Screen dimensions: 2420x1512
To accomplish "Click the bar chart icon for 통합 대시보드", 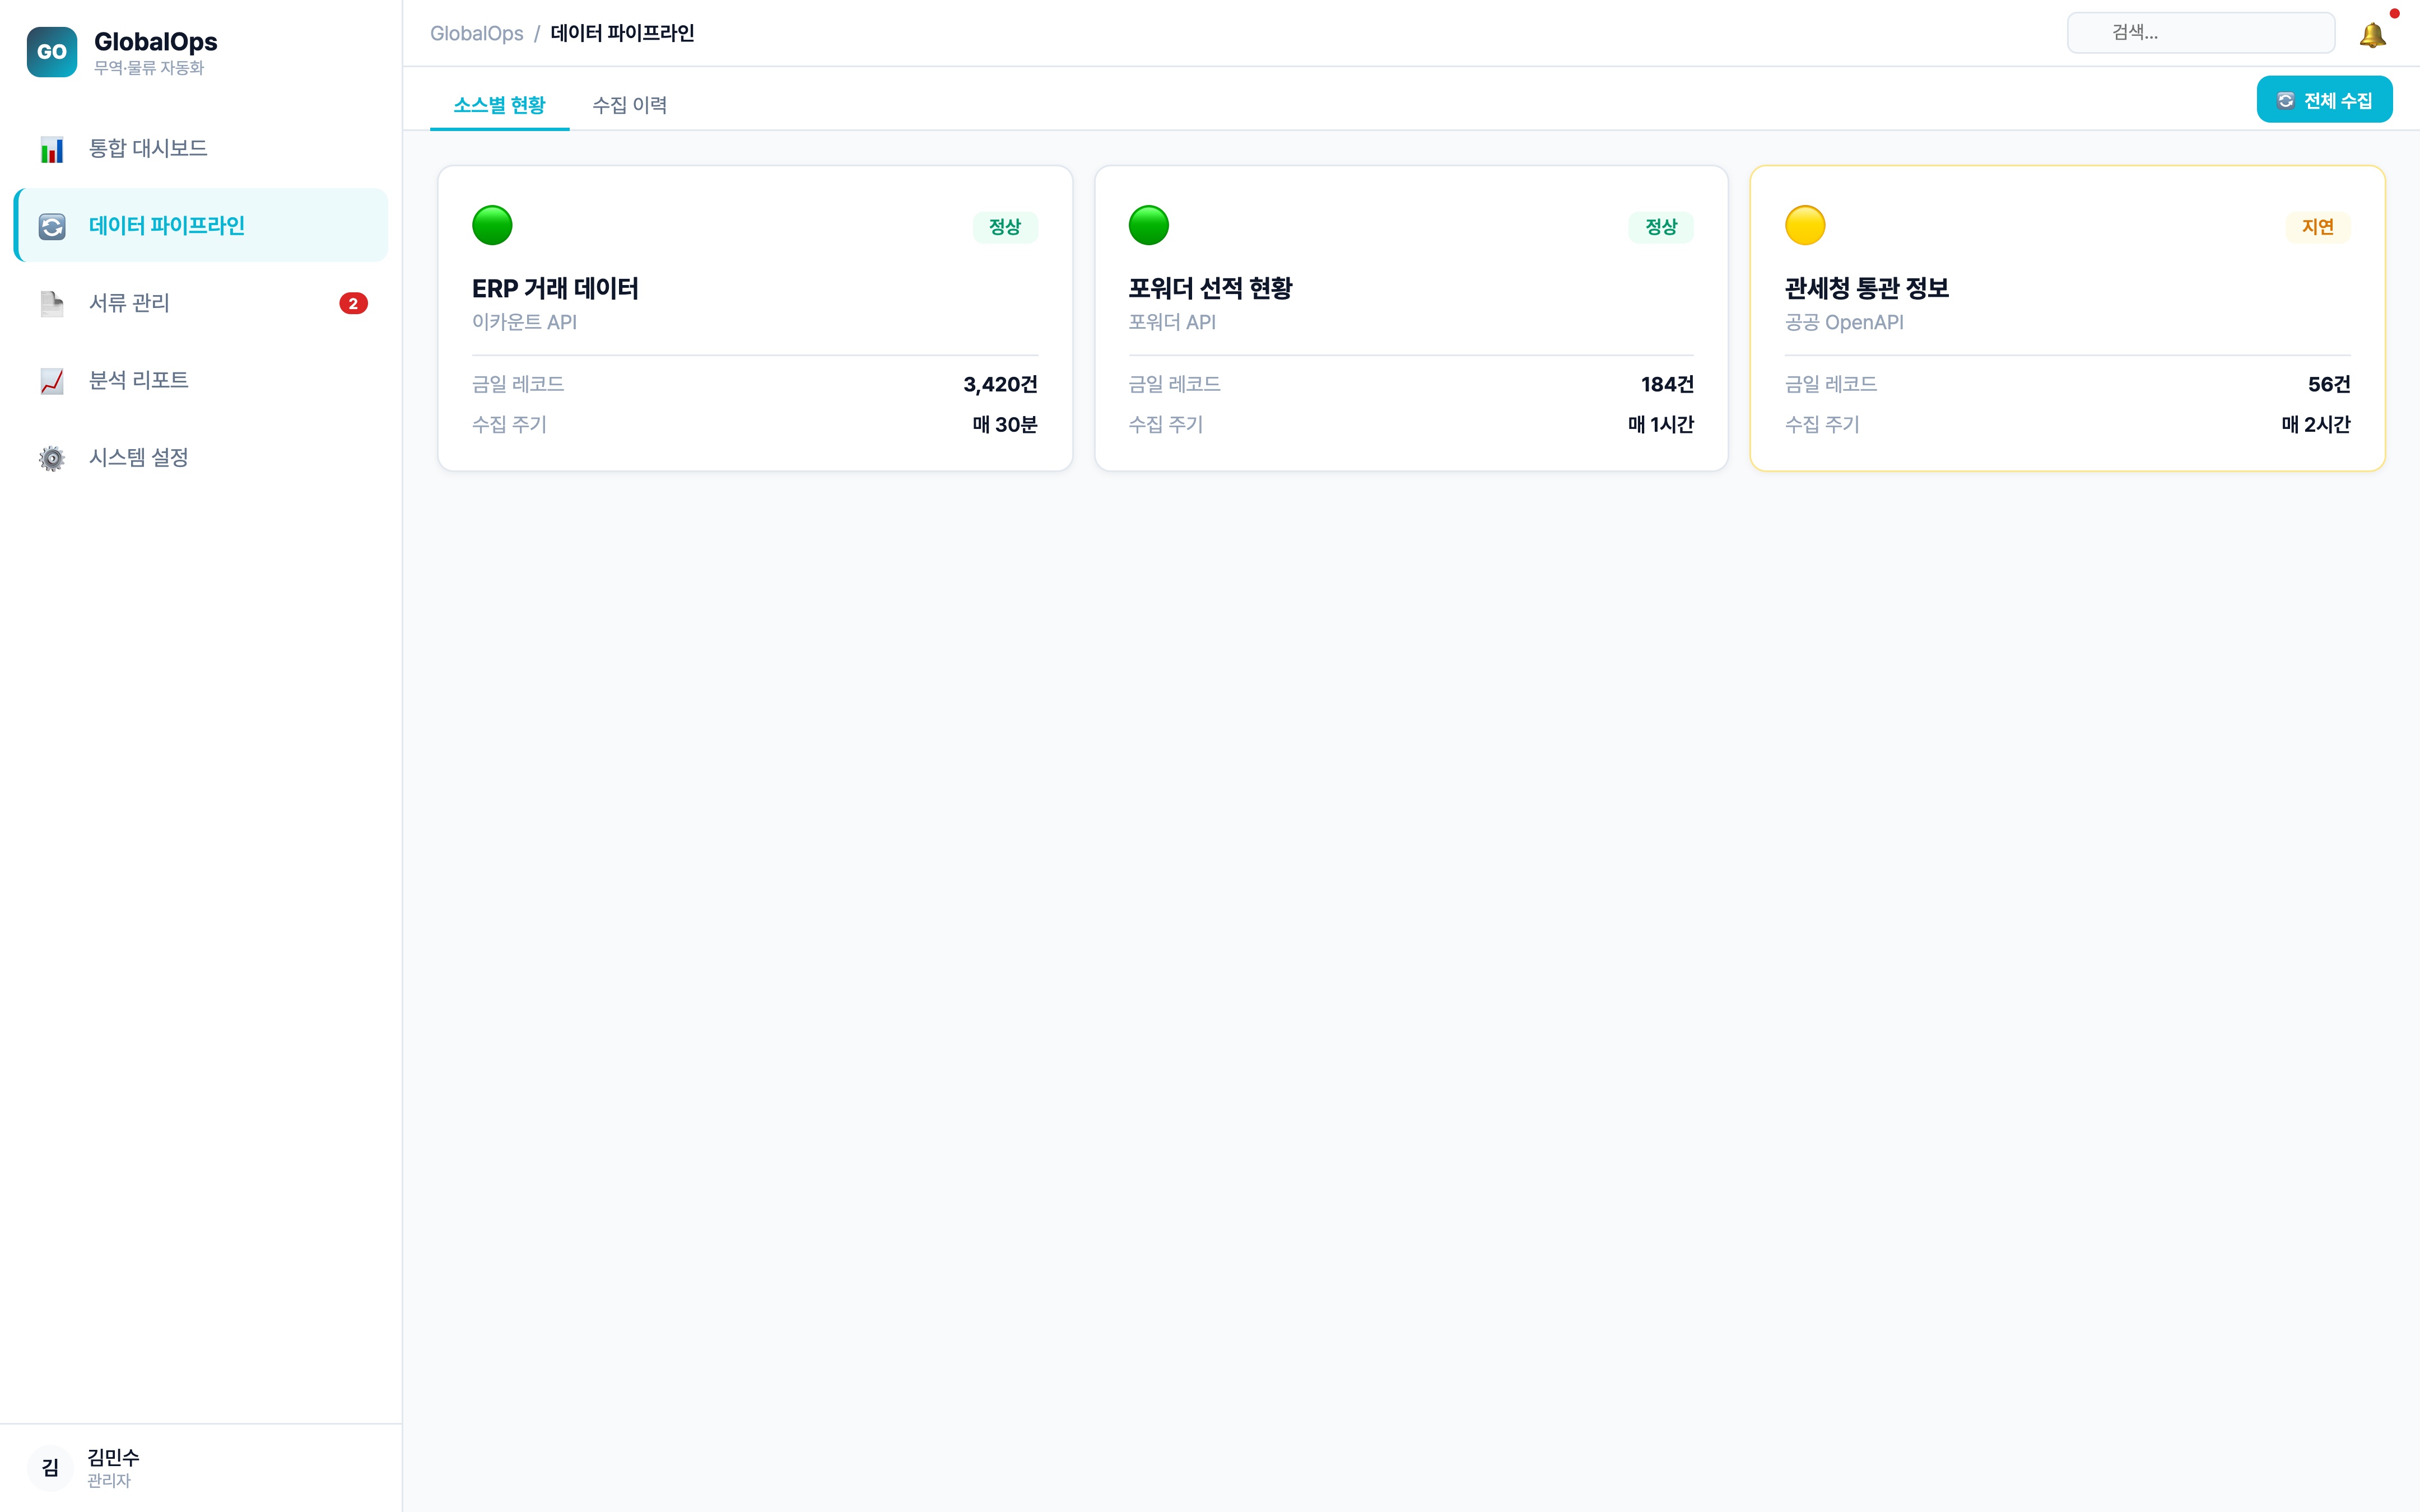I will 51,149.
